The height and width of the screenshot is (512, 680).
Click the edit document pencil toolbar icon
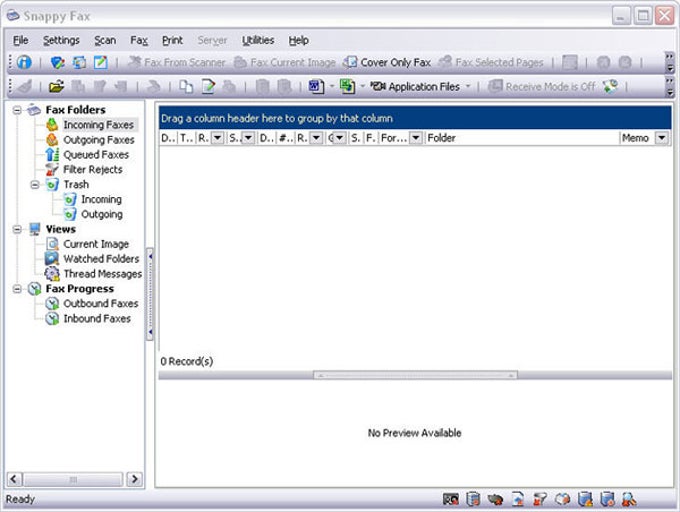tap(208, 87)
